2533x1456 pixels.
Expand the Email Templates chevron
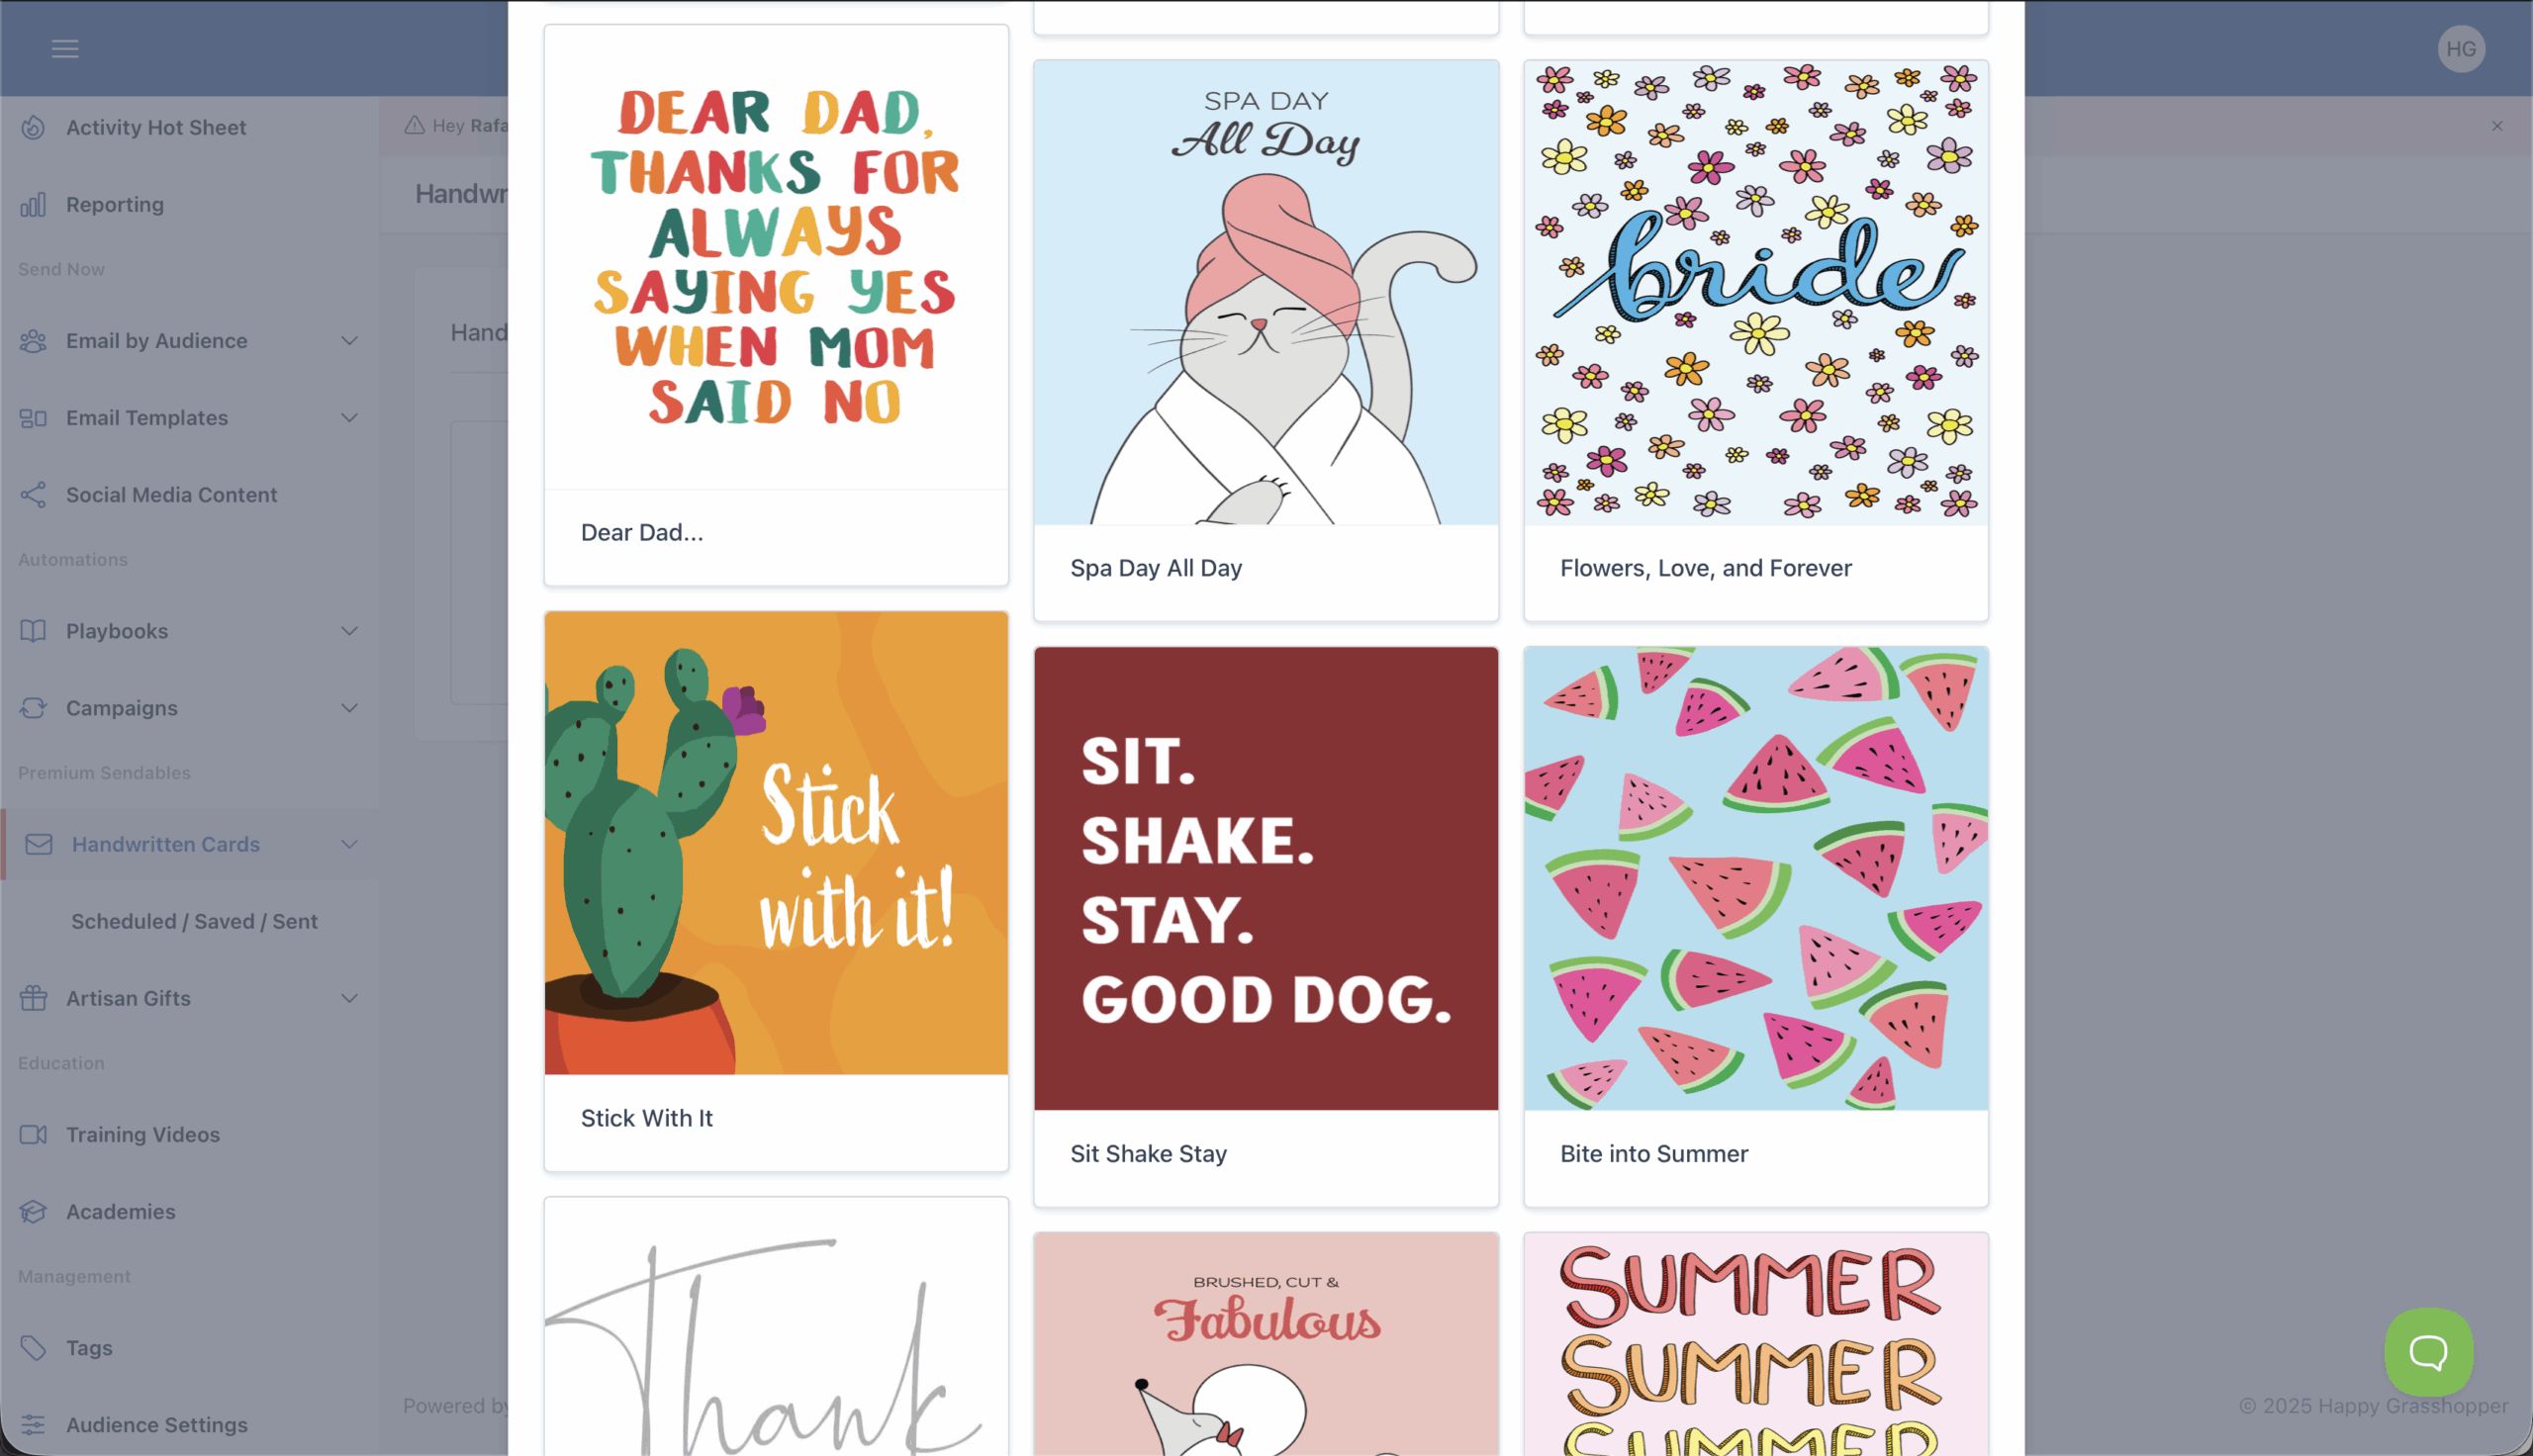point(349,418)
